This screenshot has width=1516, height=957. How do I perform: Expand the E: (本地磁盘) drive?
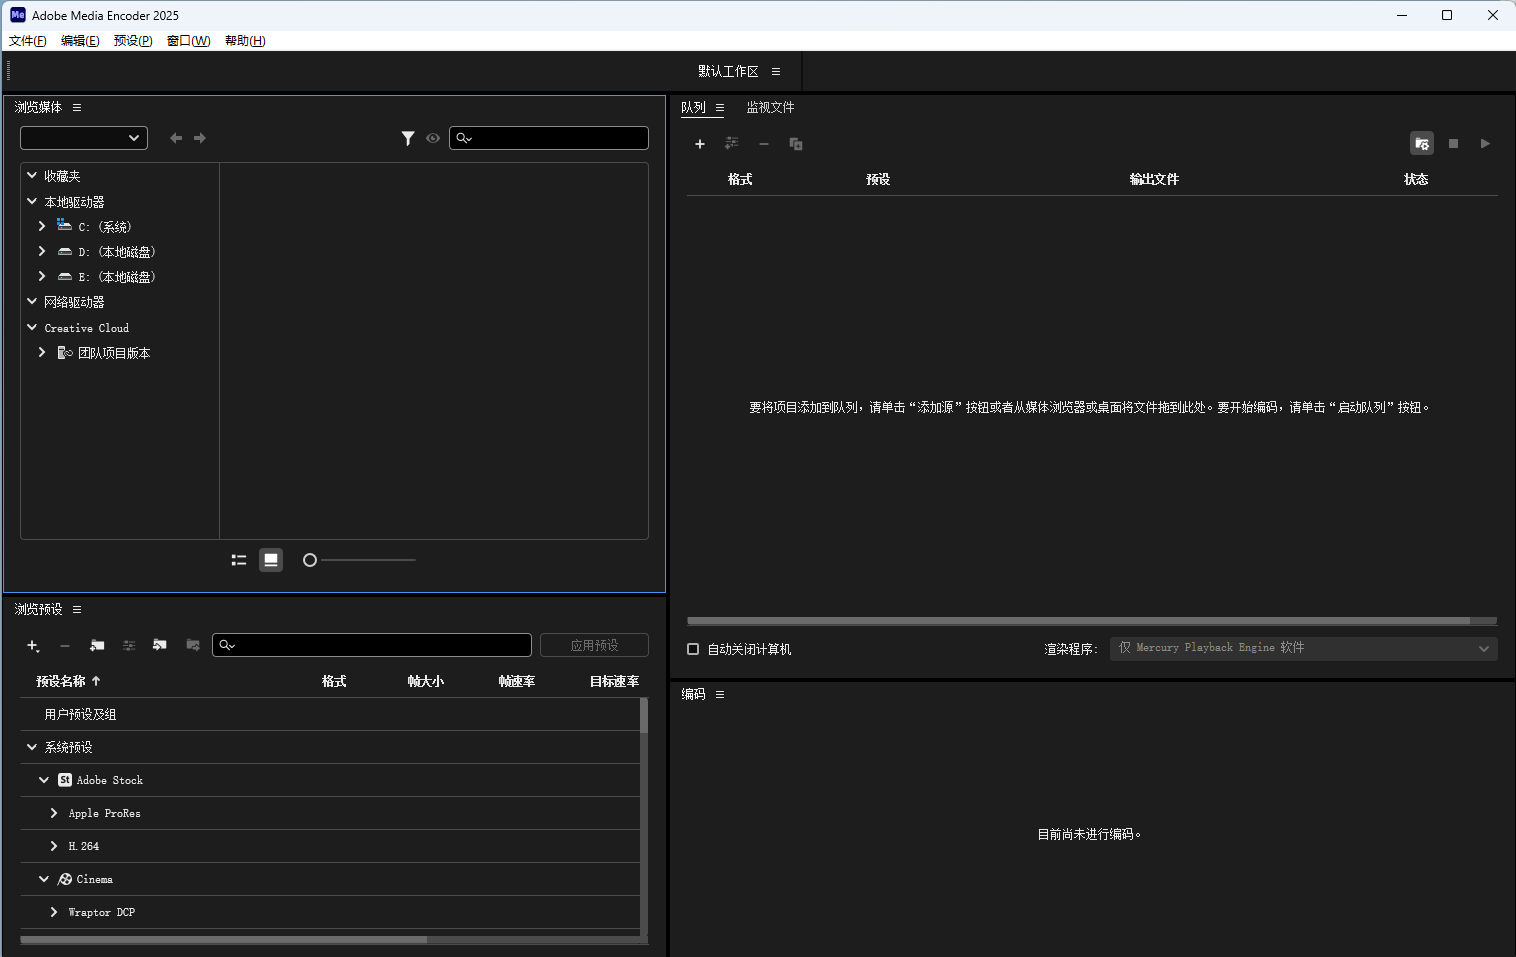42,276
